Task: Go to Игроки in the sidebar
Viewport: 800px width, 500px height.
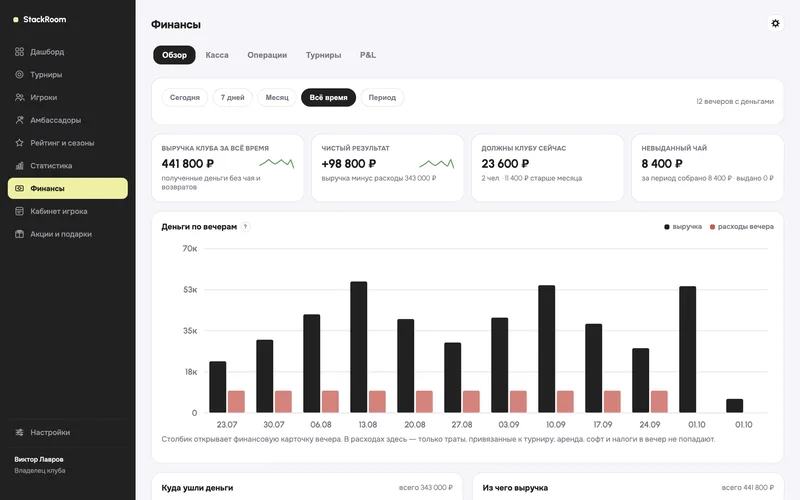Action: tap(68, 97)
